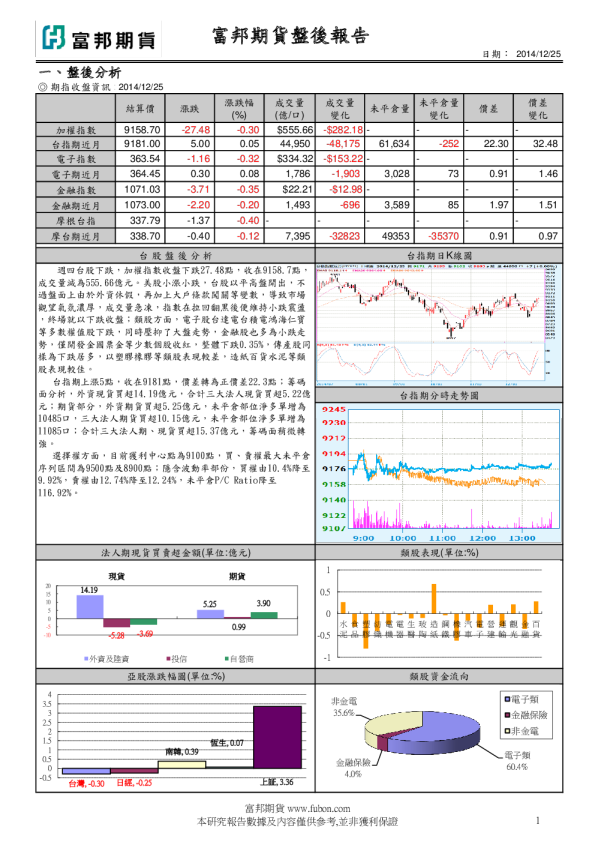Image resolution: width=595 pixels, height=842 pixels.
Task: Select the section heading 一、盤後分析
Action: (79, 72)
